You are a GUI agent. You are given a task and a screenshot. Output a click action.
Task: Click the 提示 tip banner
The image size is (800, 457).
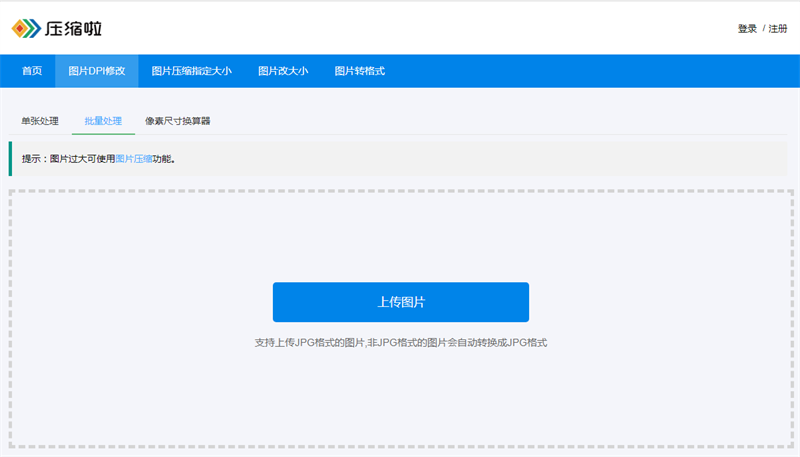[398, 159]
